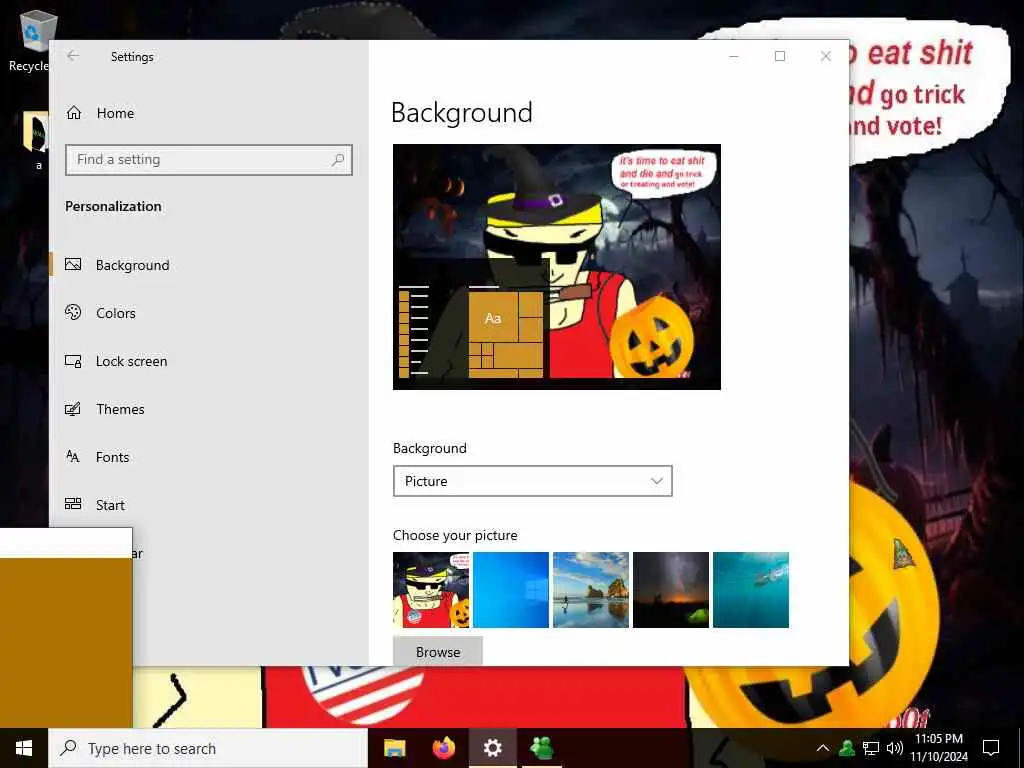1024x768 pixels.
Task: Click the desktop preview image
Action: 557,267
